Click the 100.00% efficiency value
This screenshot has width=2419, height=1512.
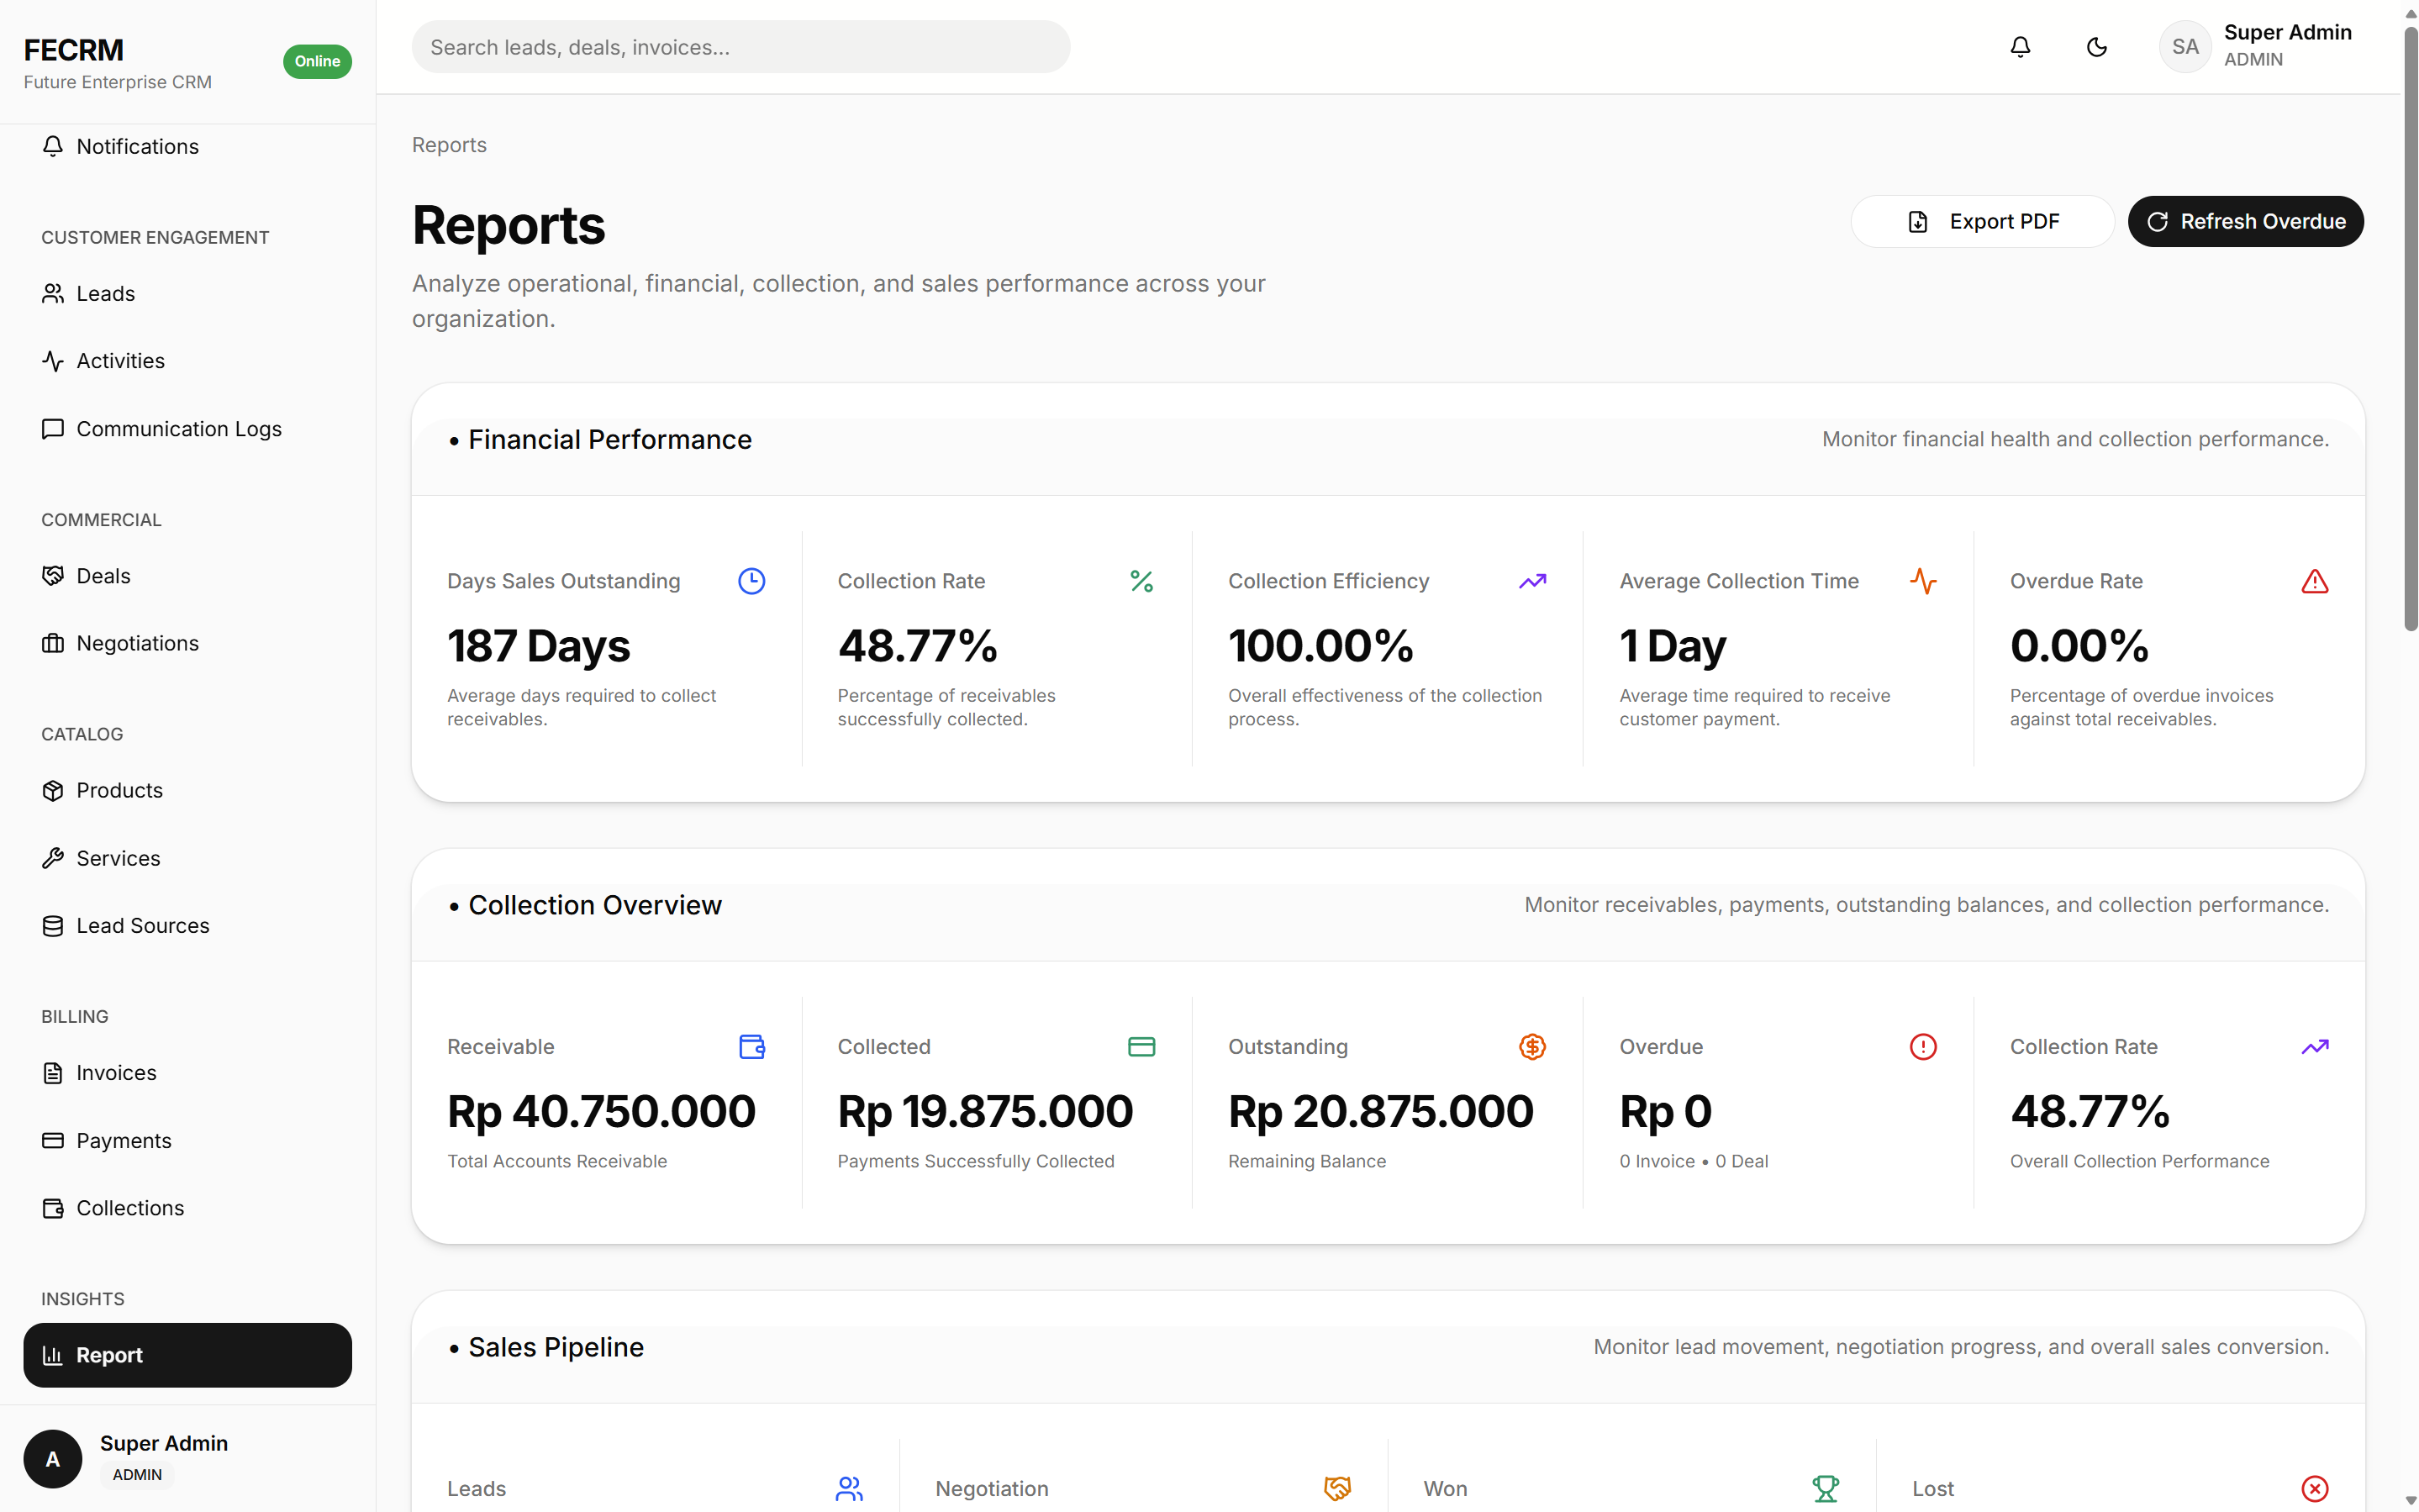click(x=1320, y=645)
